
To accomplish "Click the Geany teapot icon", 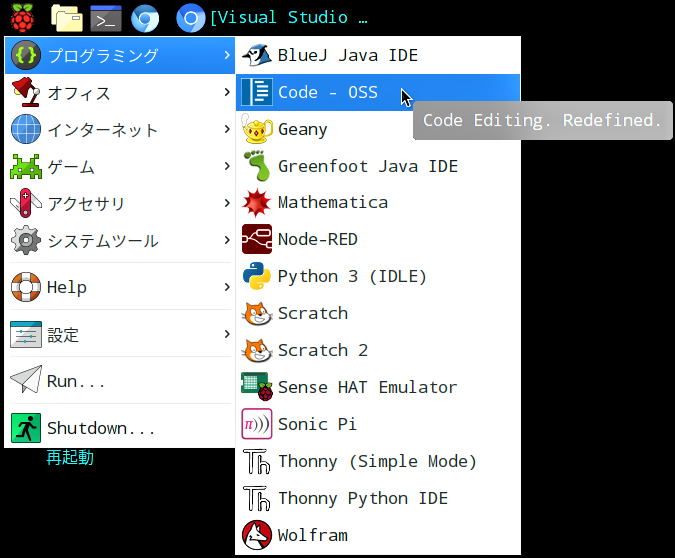I will 257,129.
